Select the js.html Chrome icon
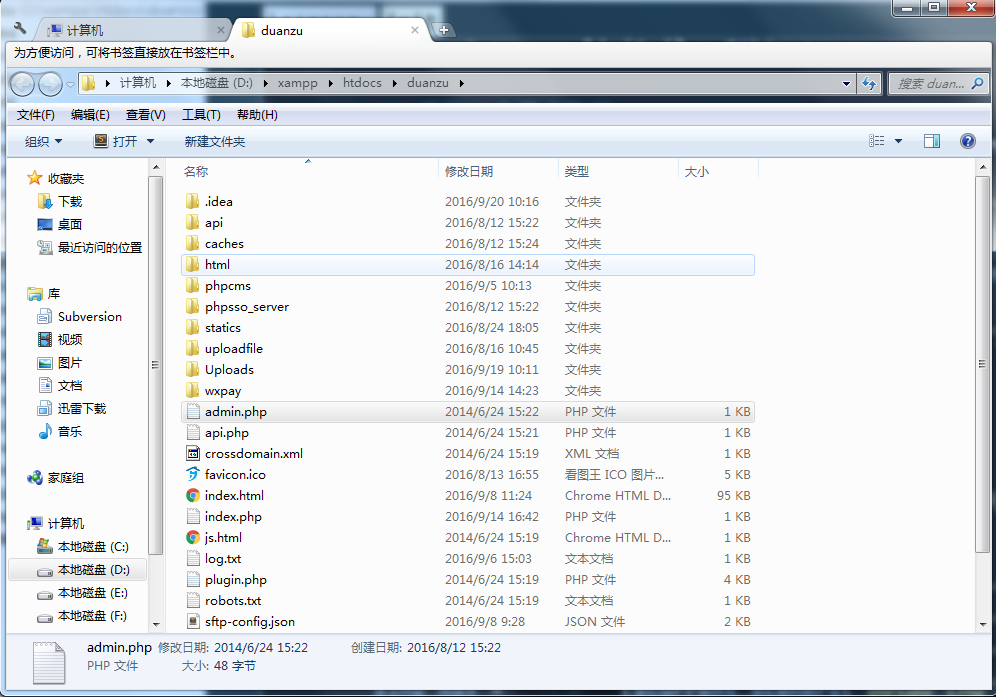 192,538
